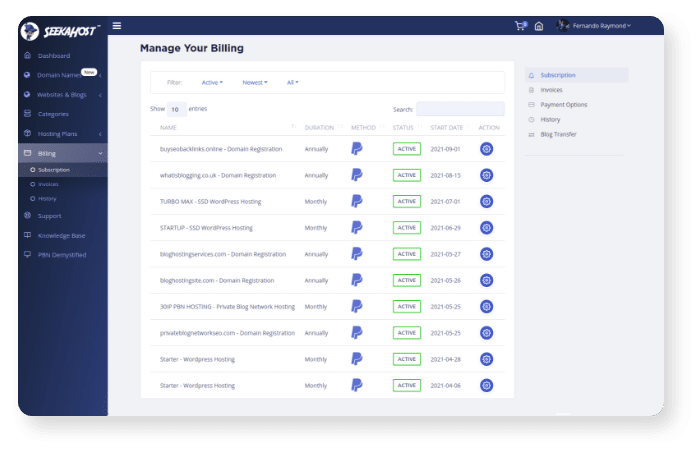Select Invoices under Billing in sidebar
The image size is (700, 454).
click(x=48, y=184)
